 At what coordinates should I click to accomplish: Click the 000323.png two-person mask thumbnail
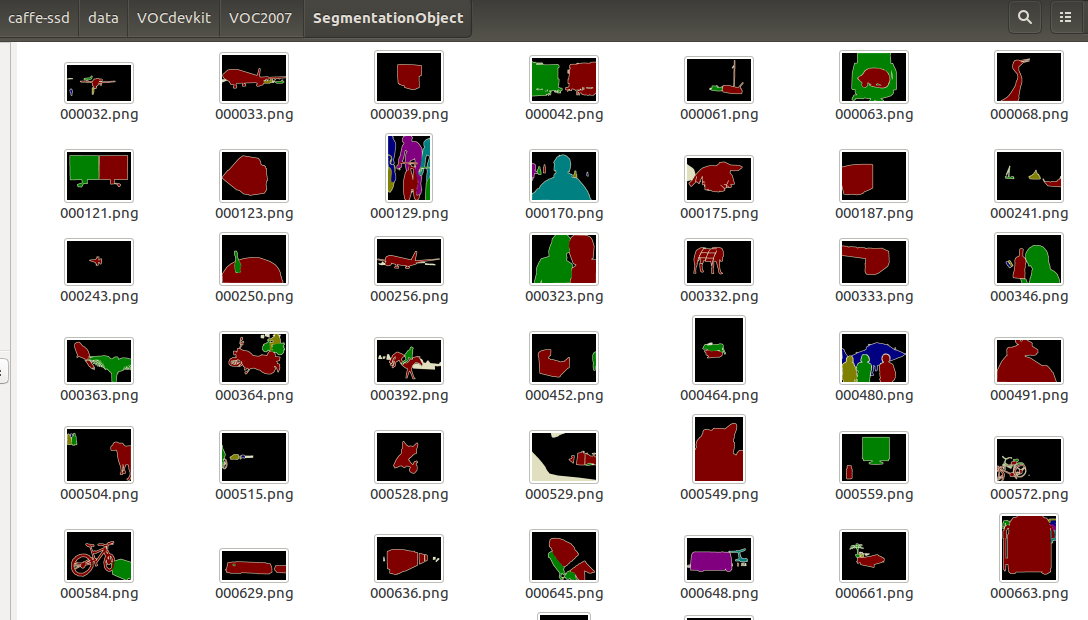coord(563,259)
